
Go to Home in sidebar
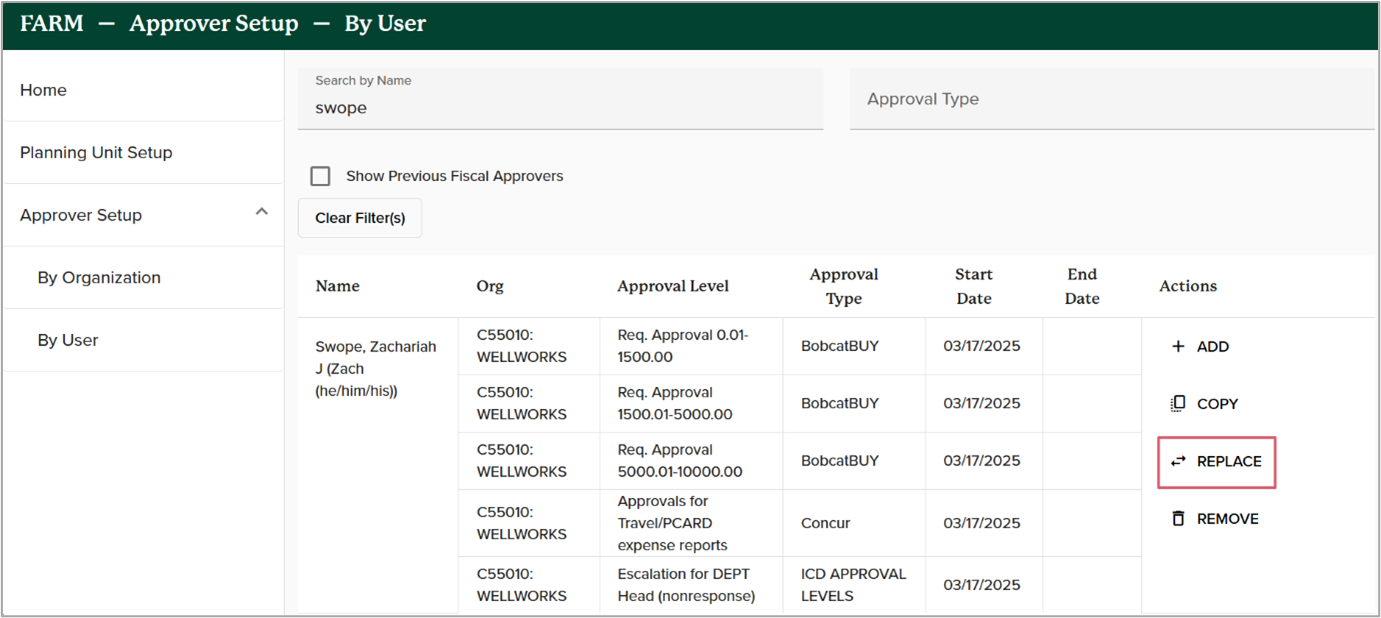[43, 90]
